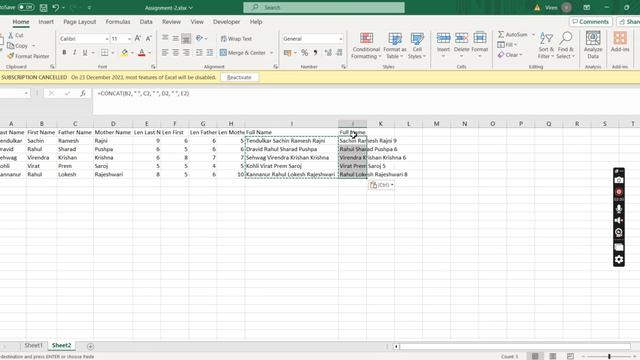Open the Home ribbon tab
640x360 pixels.
20,22
